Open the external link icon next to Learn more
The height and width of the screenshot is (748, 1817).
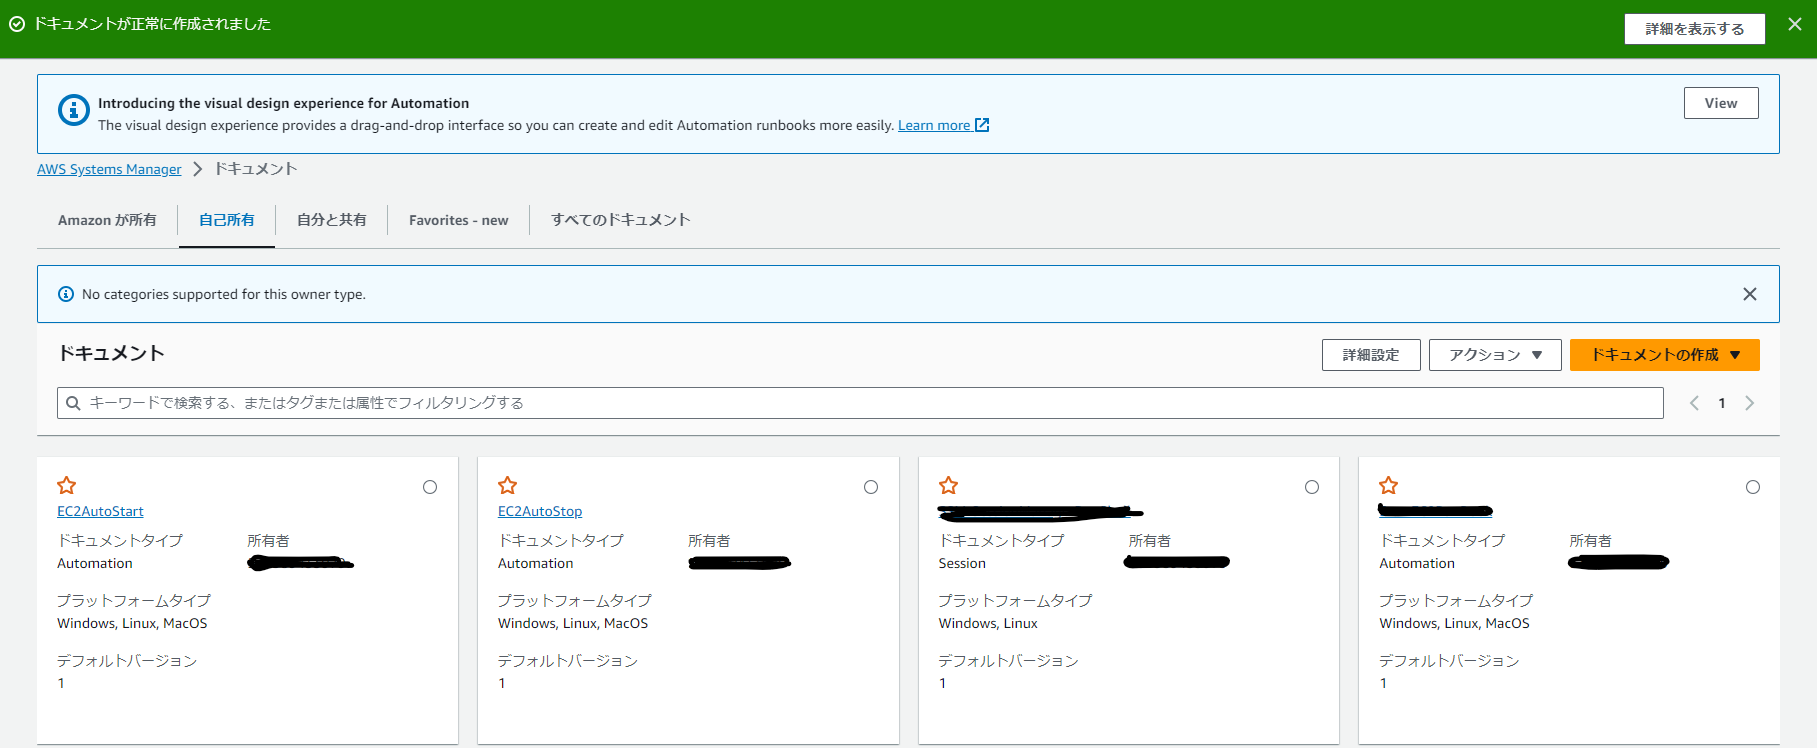[x=982, y=125]
